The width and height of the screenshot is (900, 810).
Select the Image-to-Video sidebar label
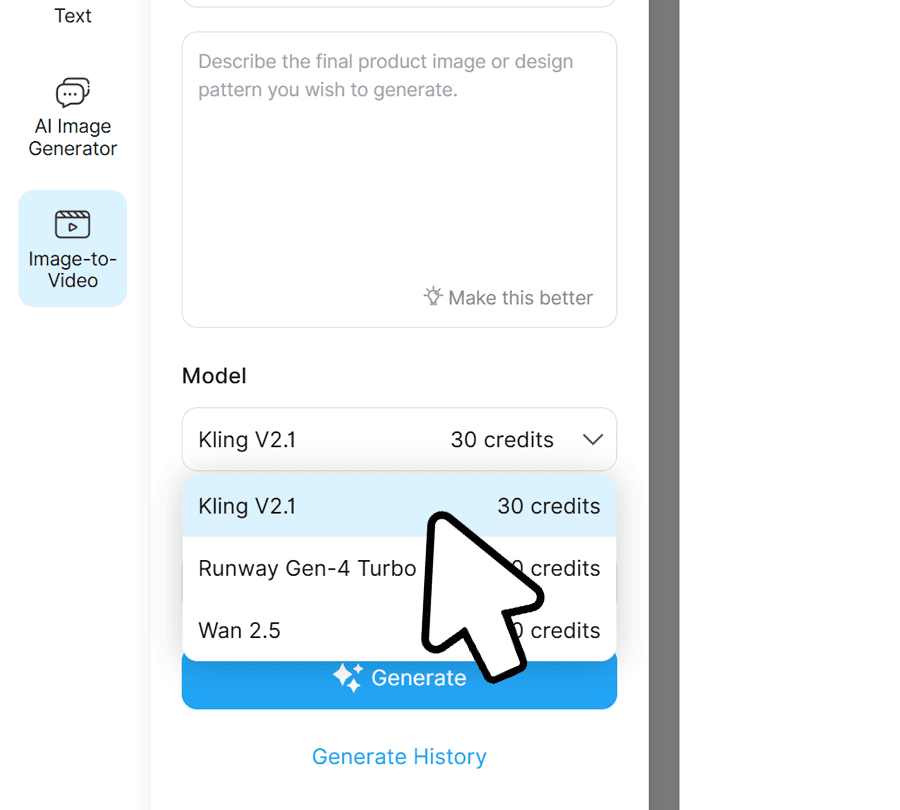click(73, 270)
